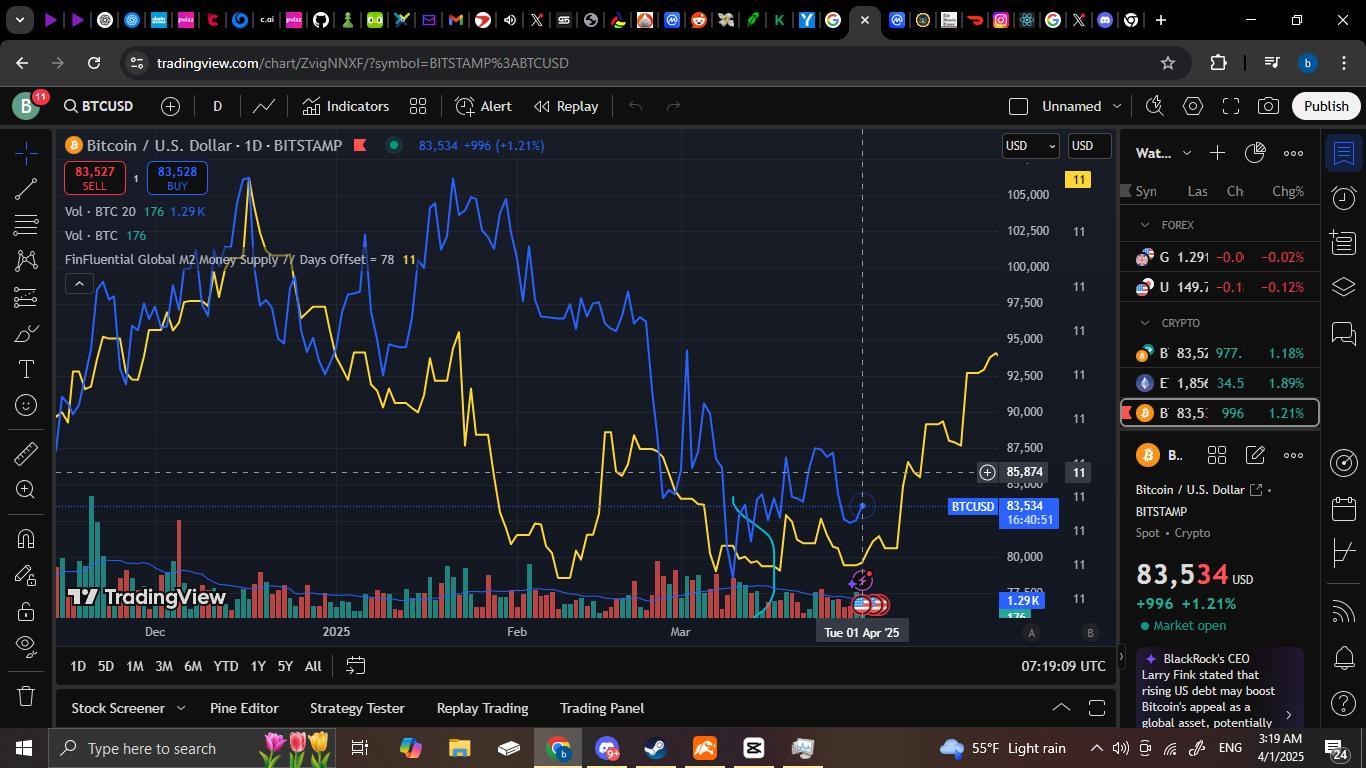Open the measure ruler tool
1366x768 pixels.
coord(27,452)
